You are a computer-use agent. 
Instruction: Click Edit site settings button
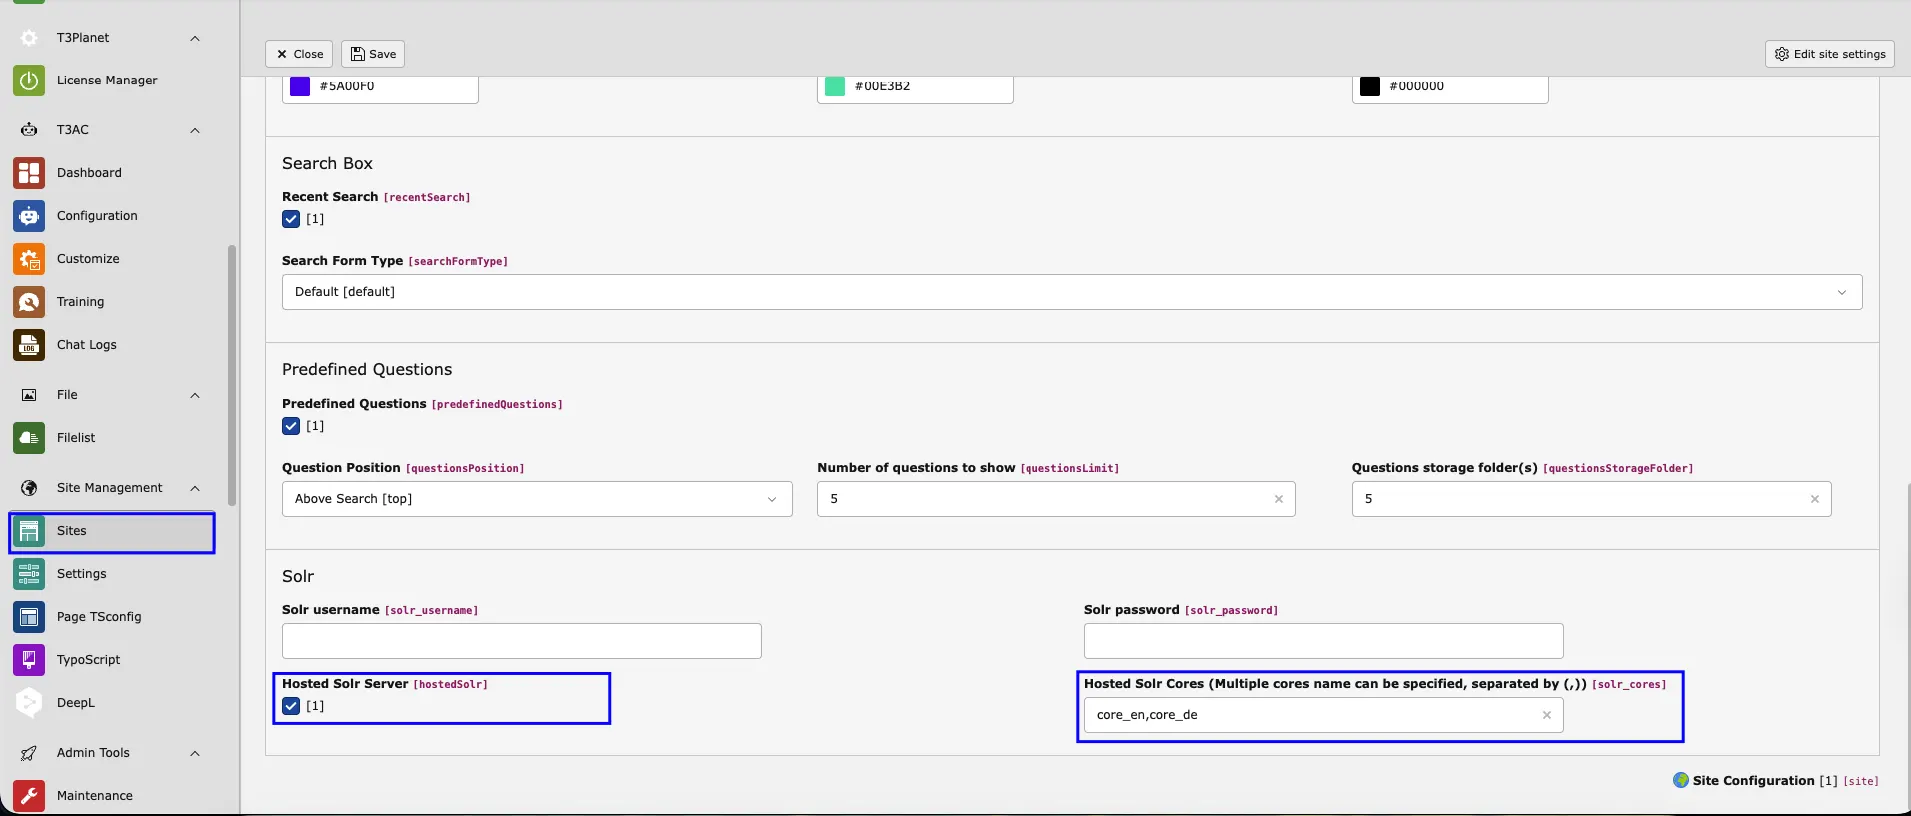coord(1830,54)
